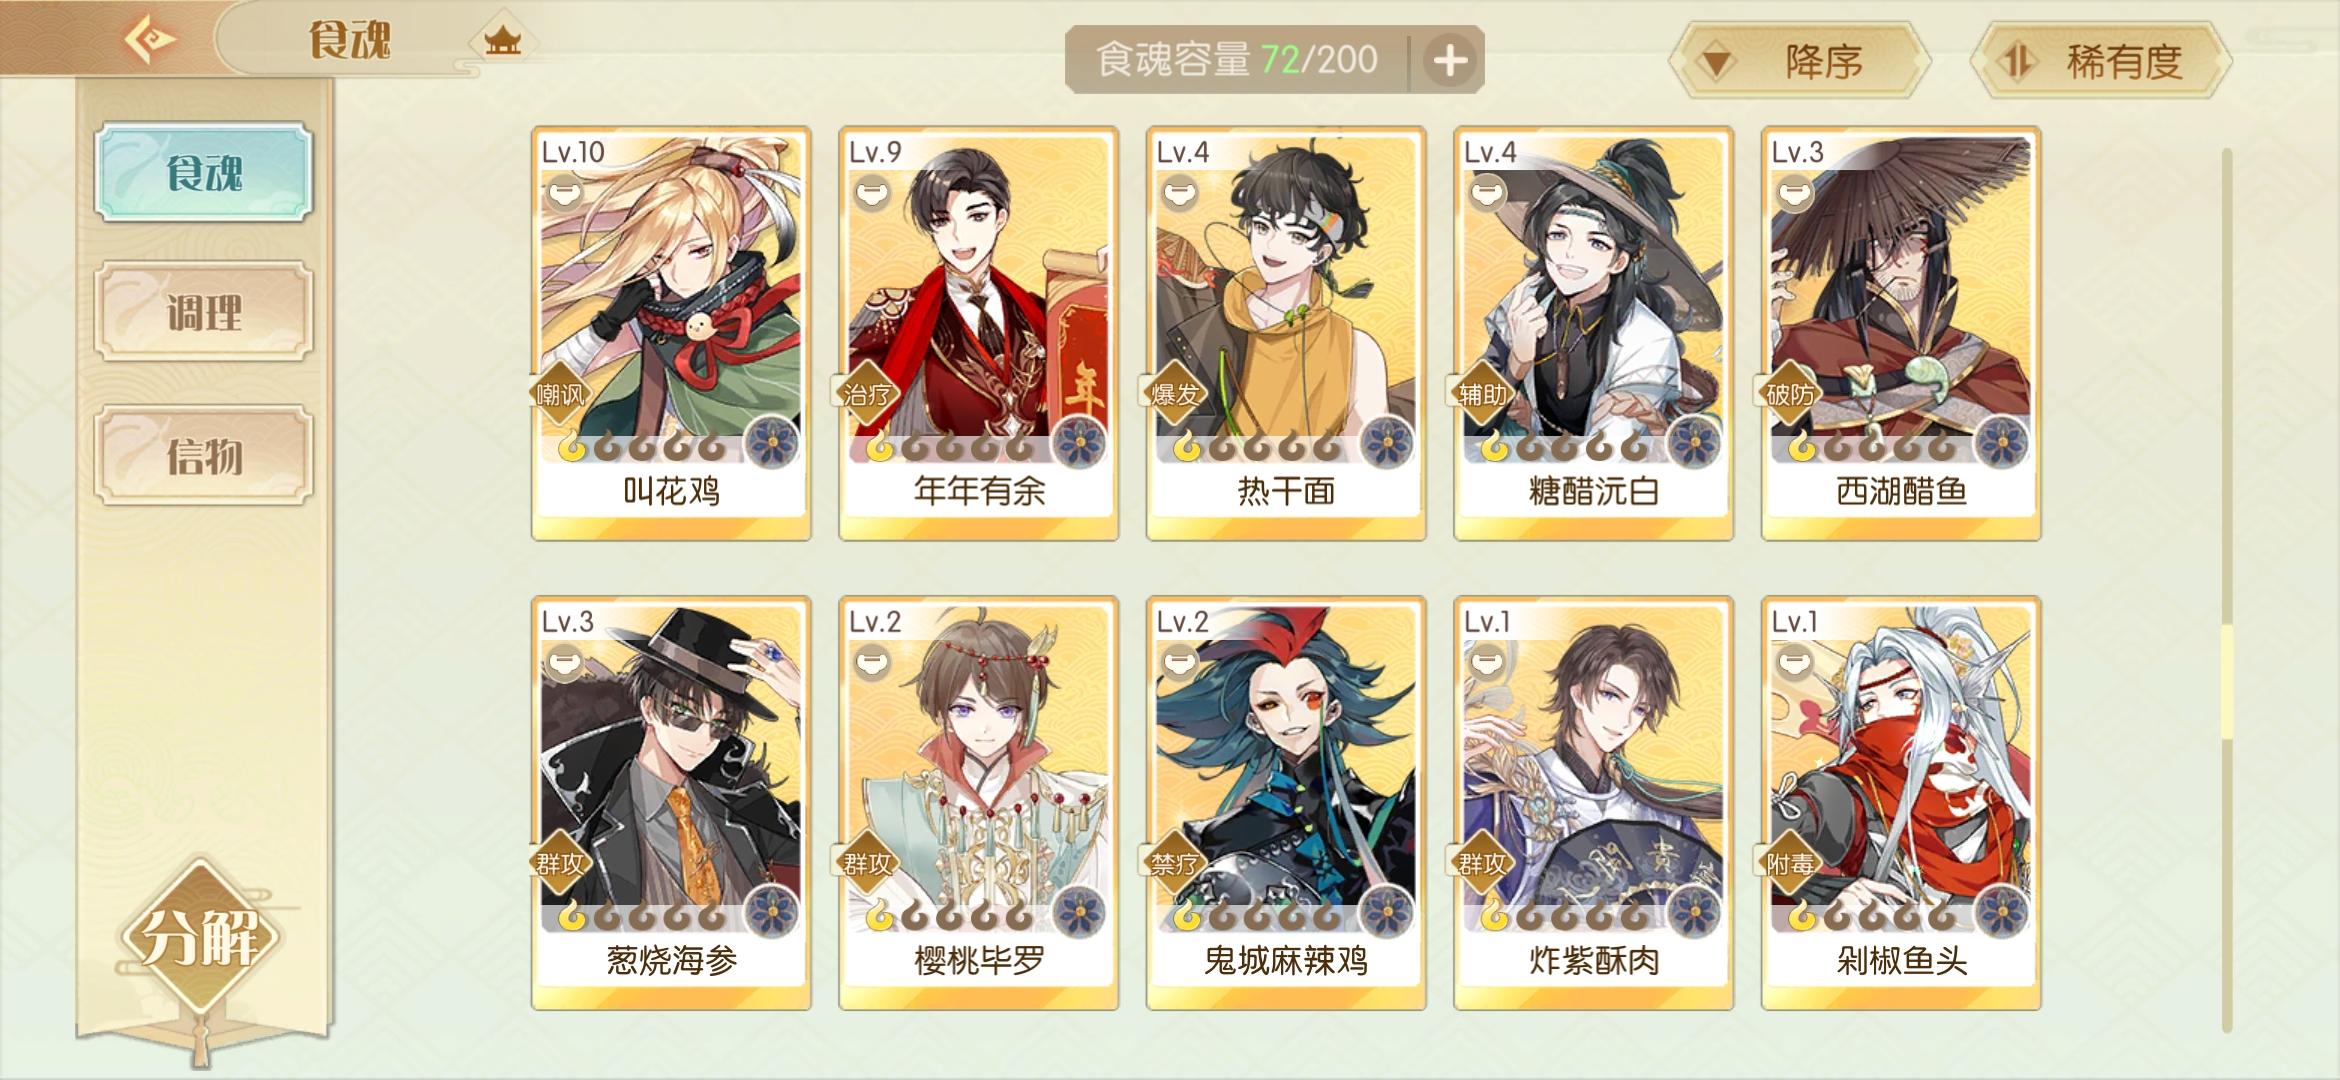The image size is (2340, 1080).
Task: Select the 信物 tab in sidebar
Action: click(204, 456)
